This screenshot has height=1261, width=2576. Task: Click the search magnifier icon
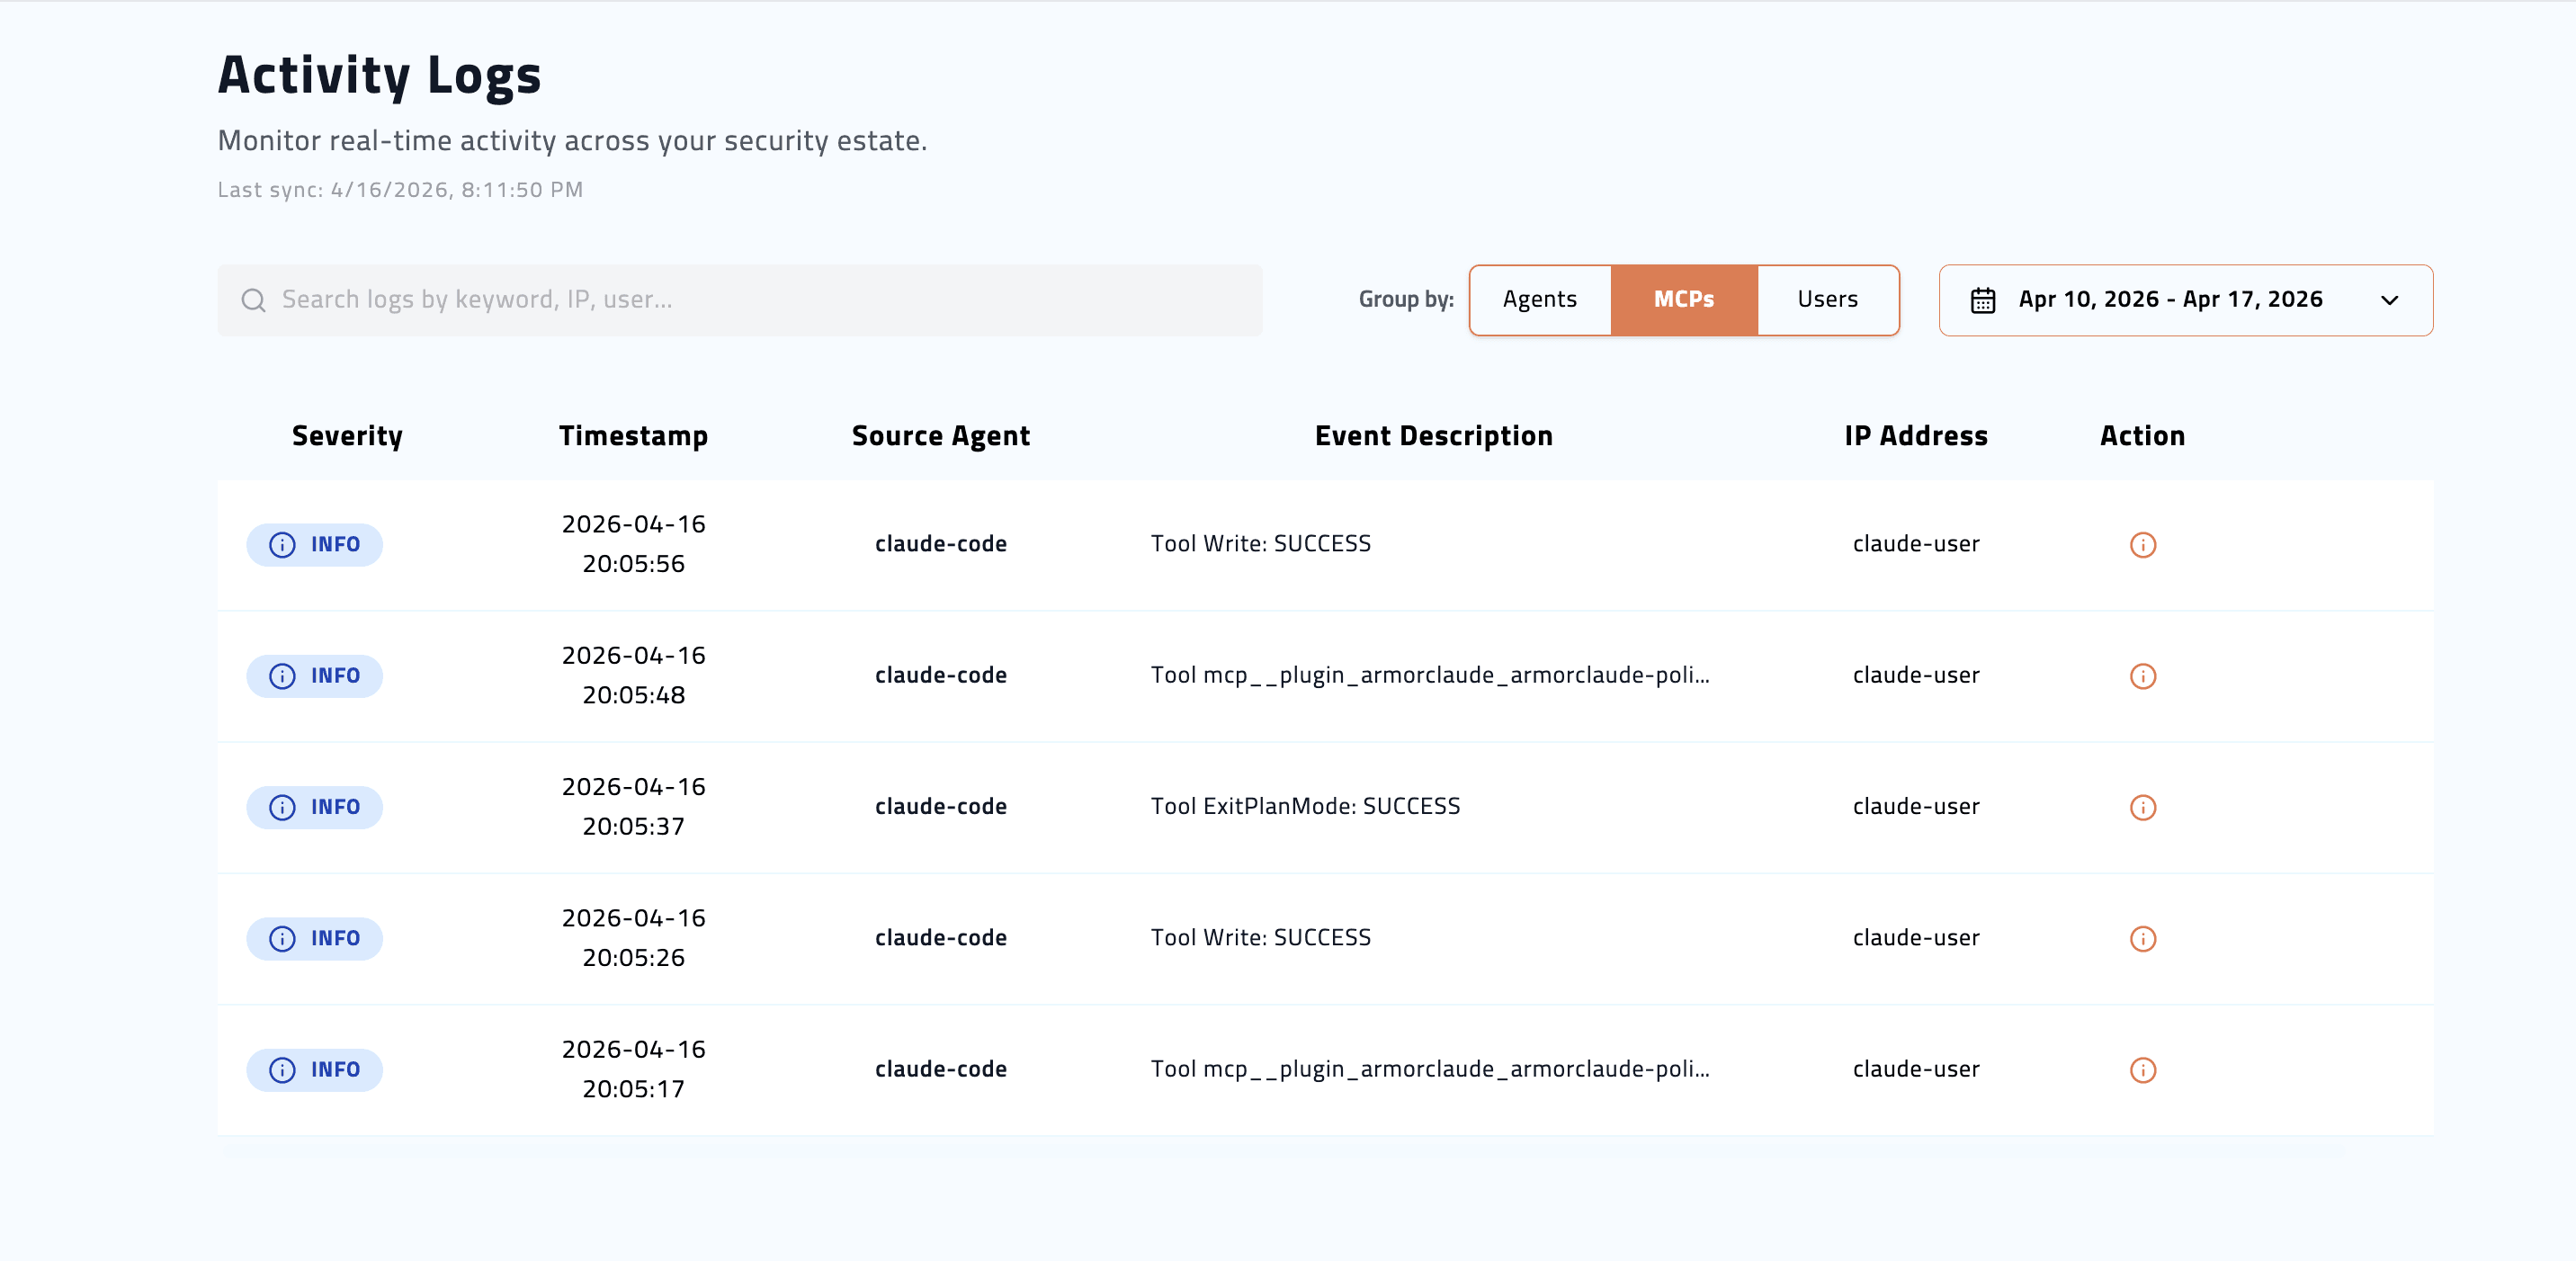pos(254,299)
